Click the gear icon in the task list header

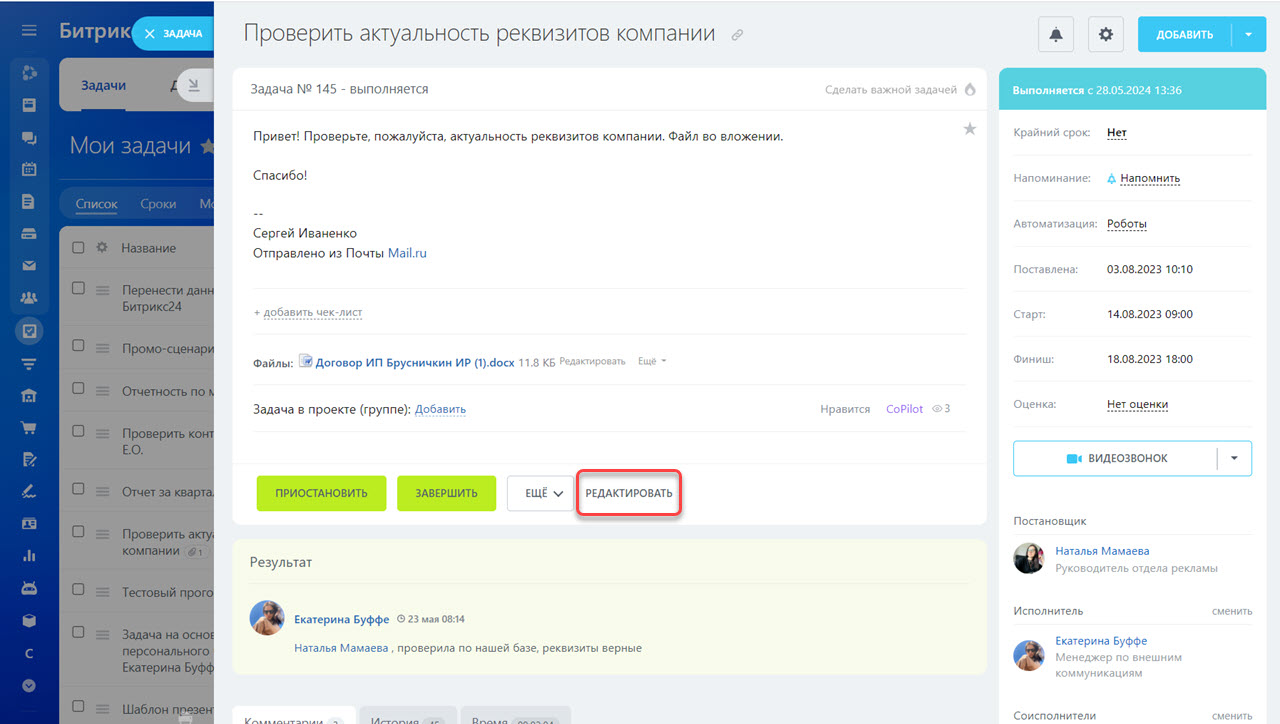[101, 247]
